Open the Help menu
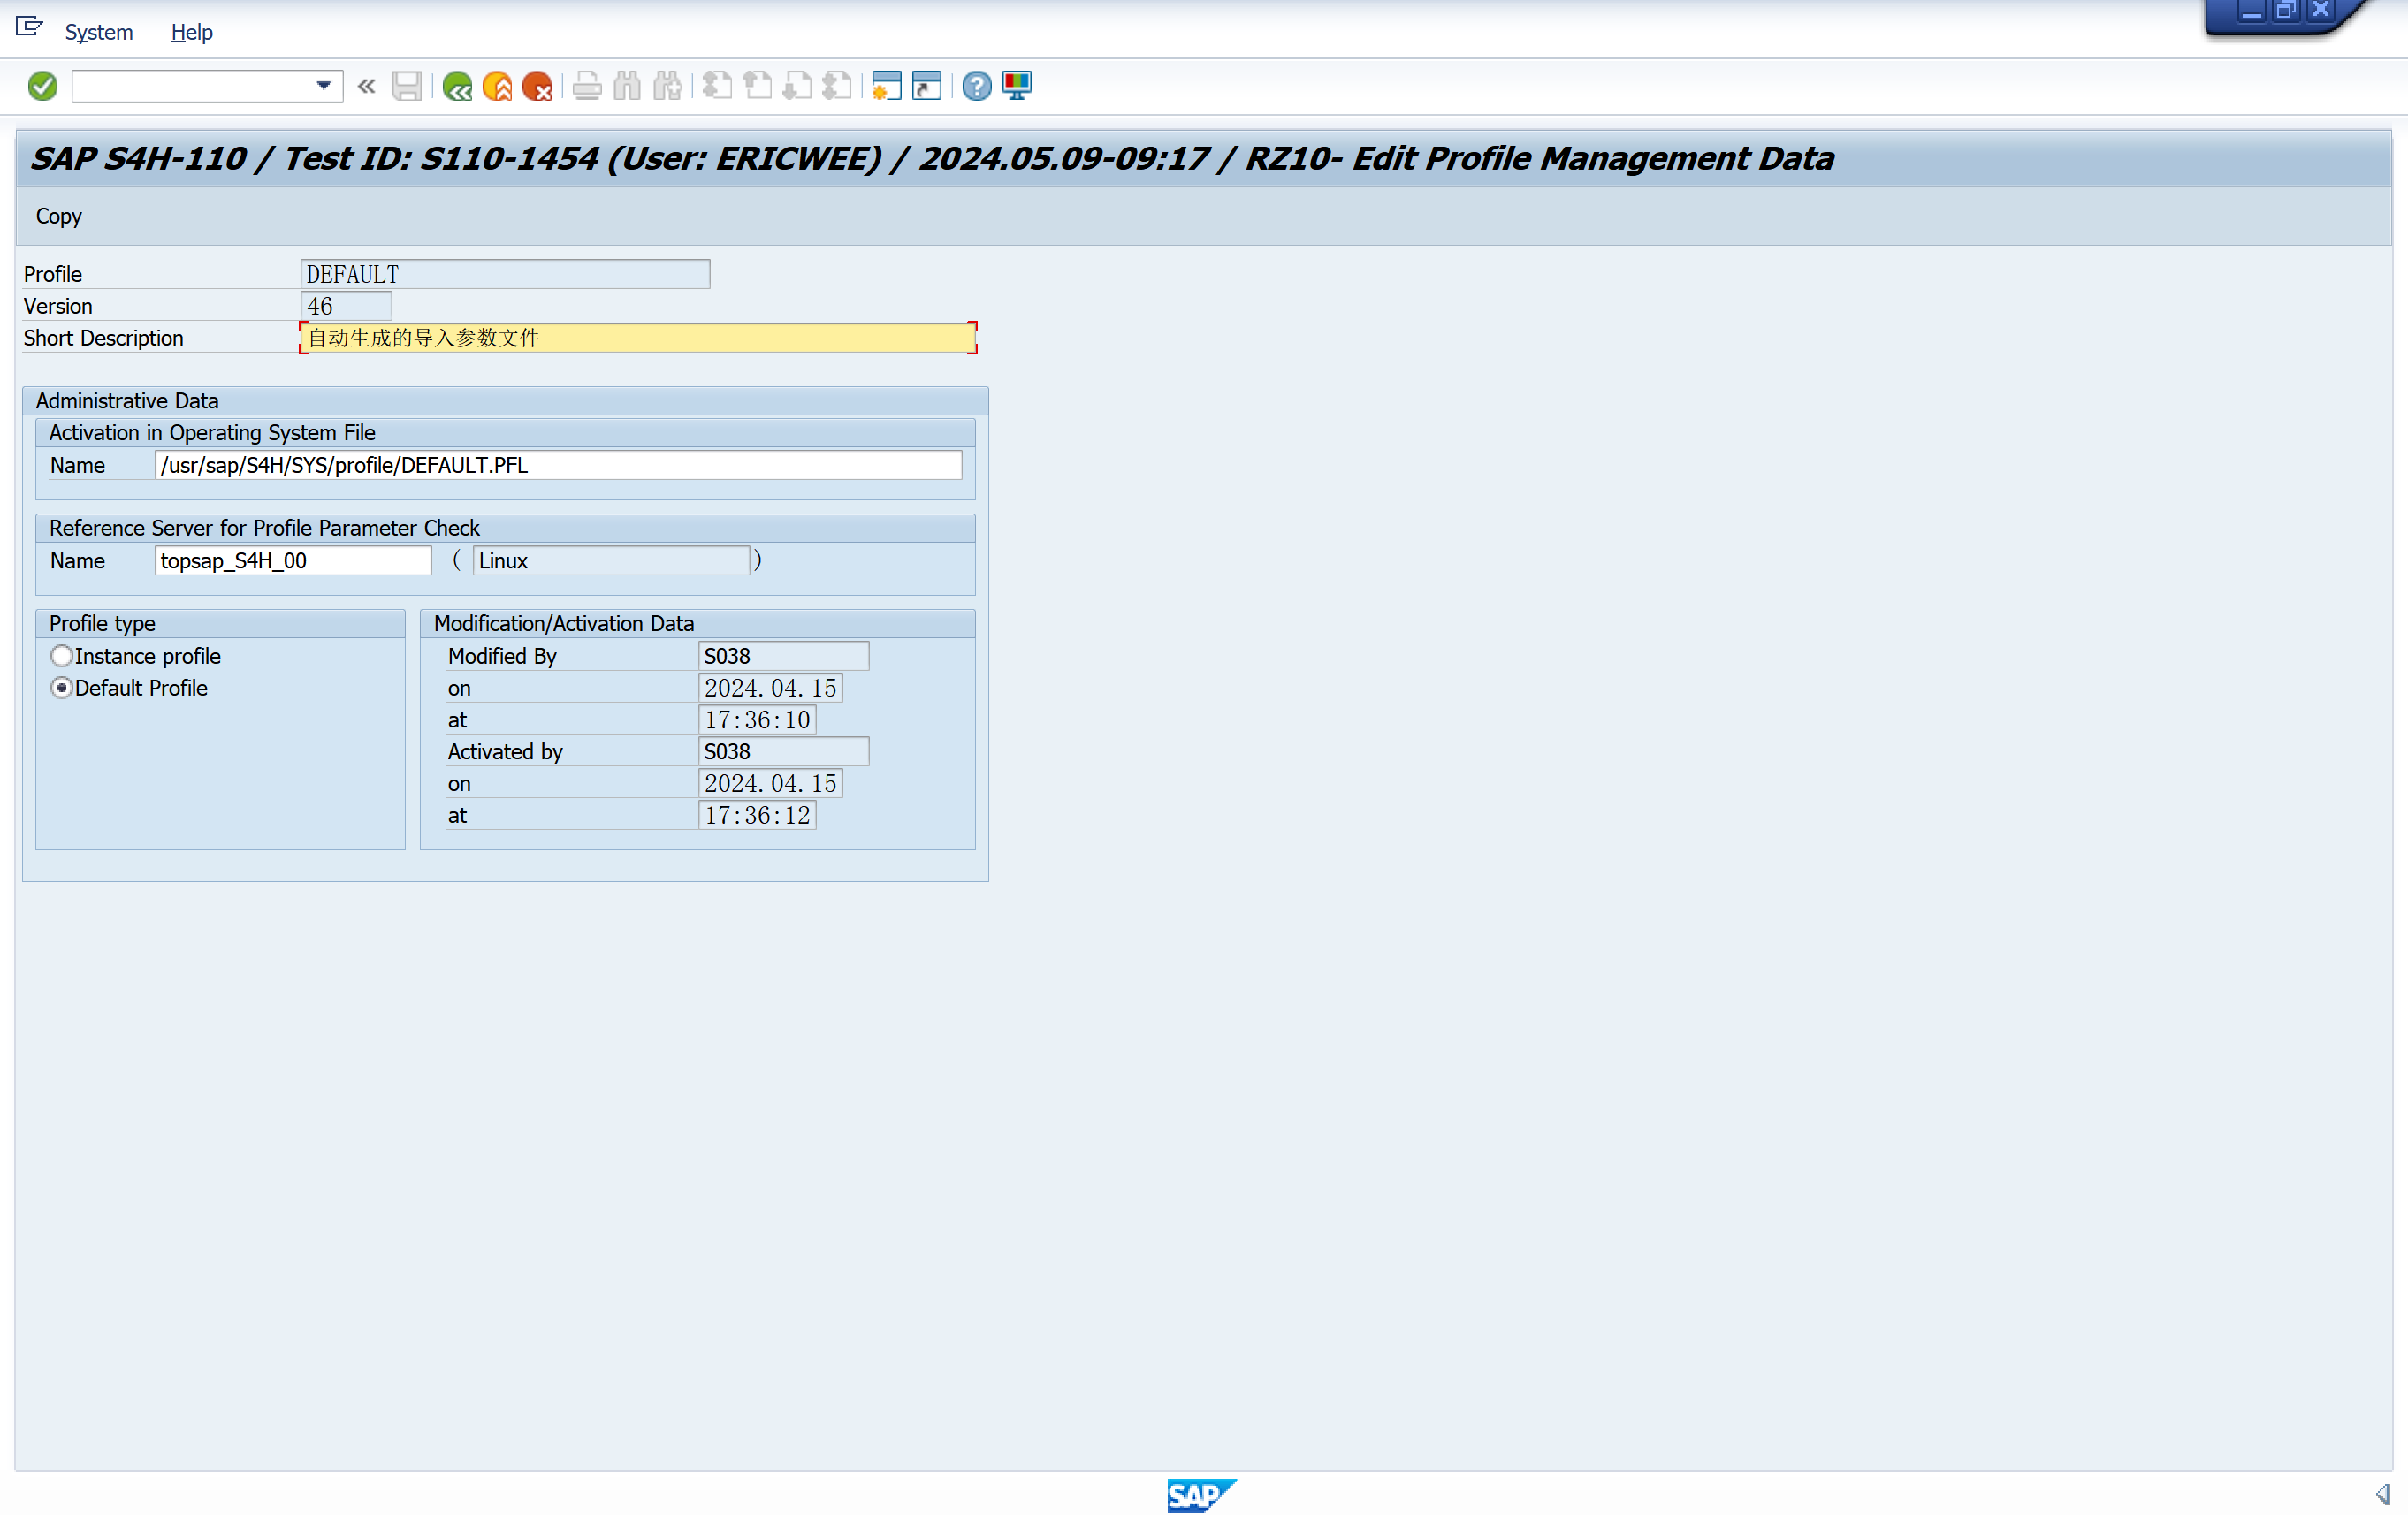The image size is (2408, 1515). (x=191, y=32)
